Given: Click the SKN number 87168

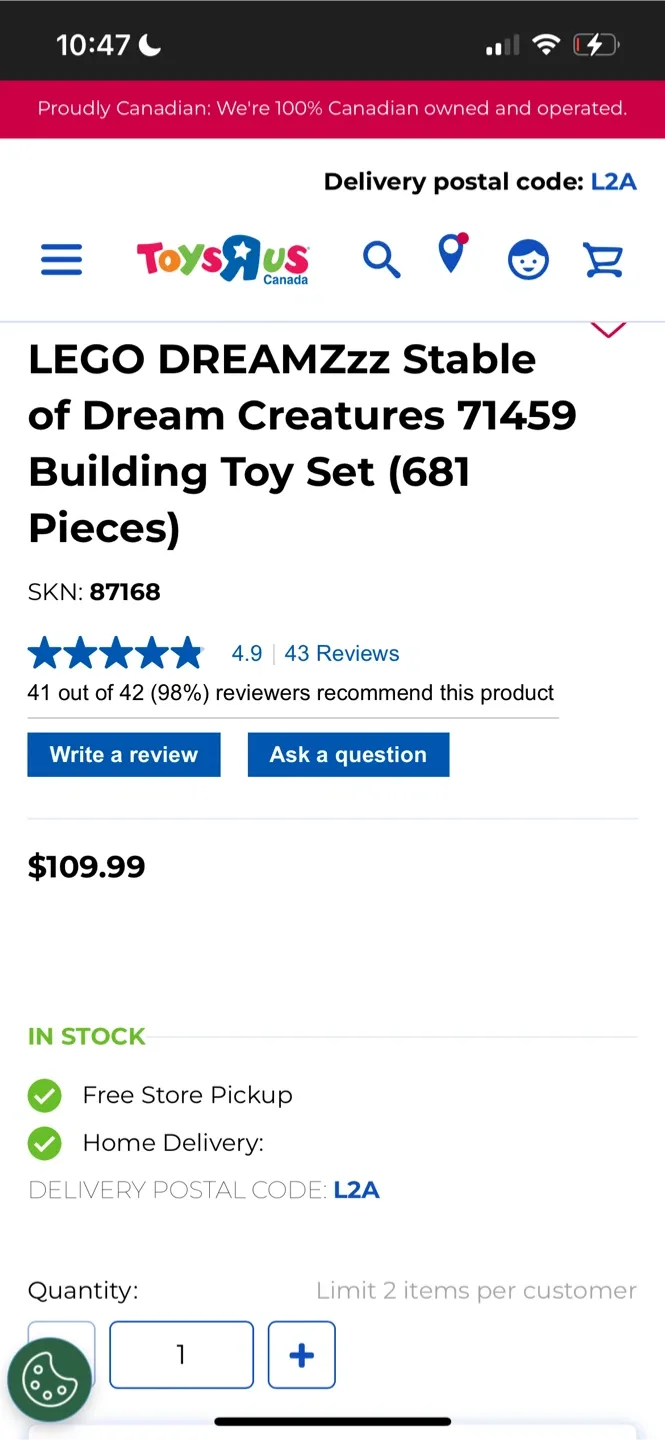Looking at the screenshot, I should coord(125,591).
